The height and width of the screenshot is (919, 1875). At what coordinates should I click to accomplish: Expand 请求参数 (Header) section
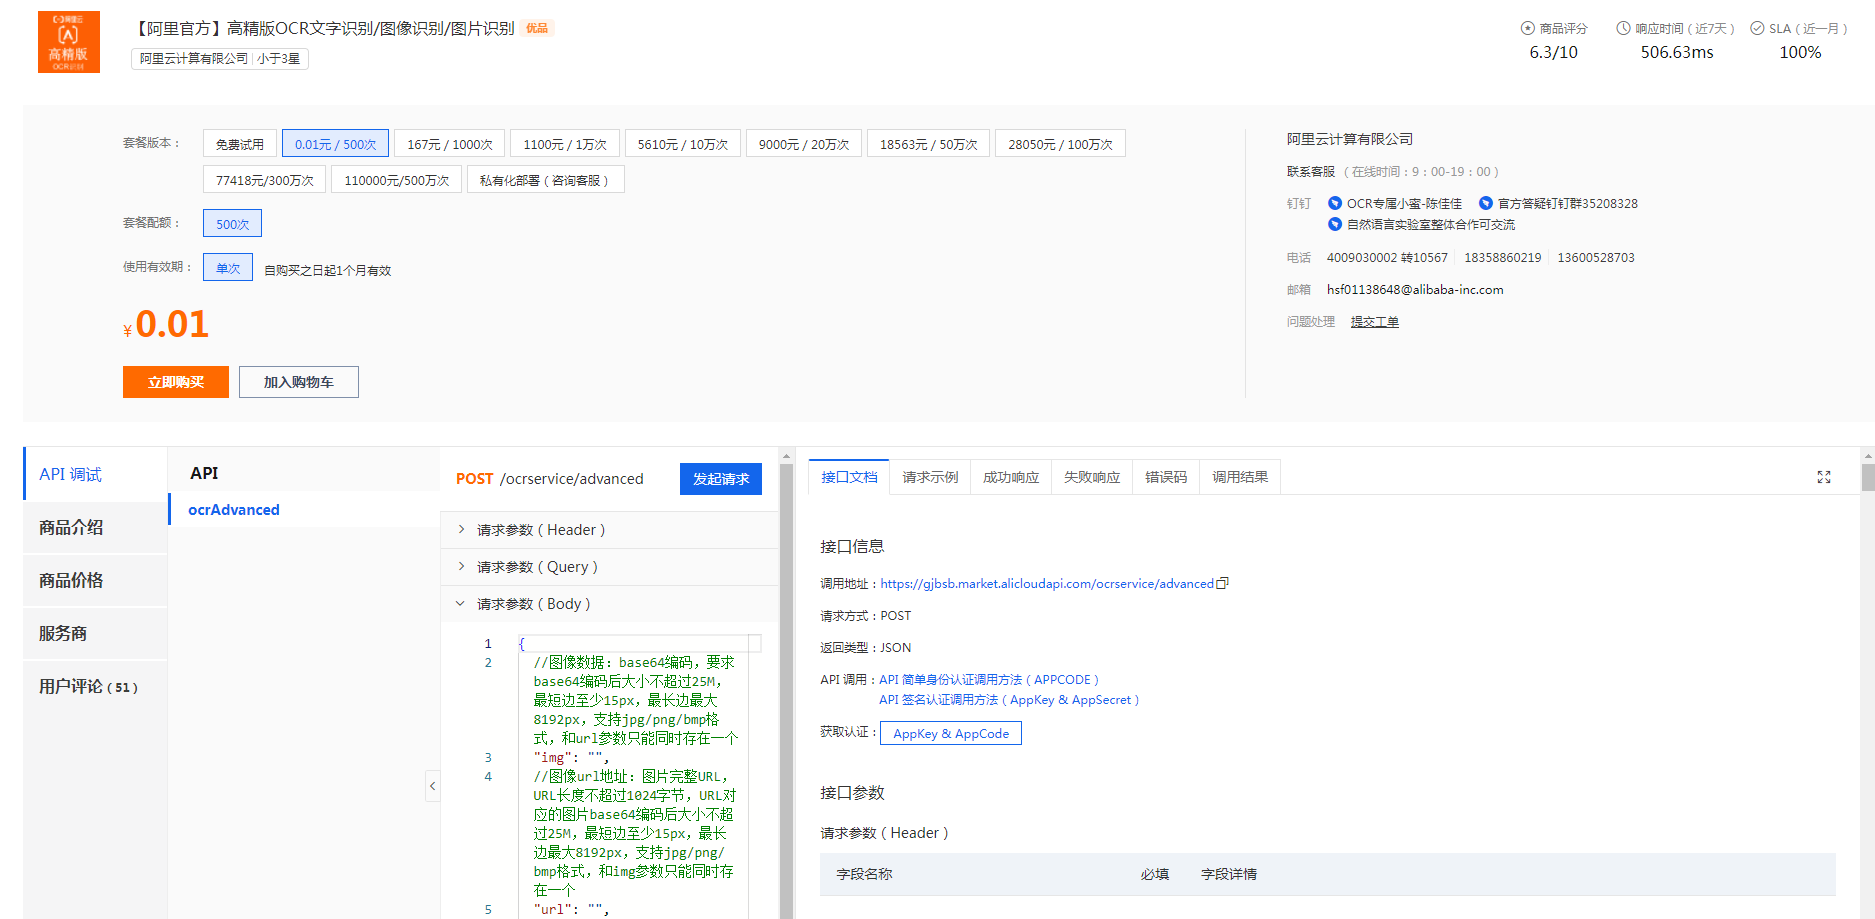point(609,530)
